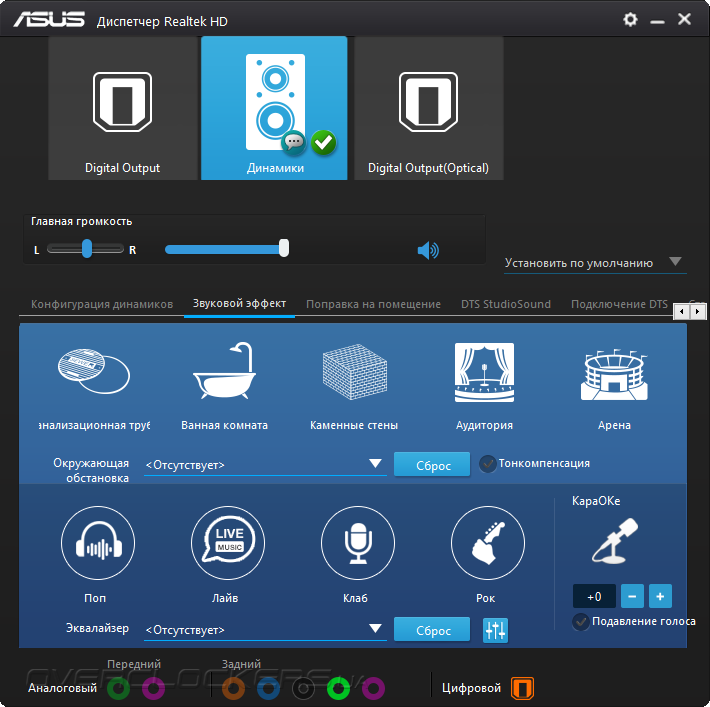
Task: Switch to Поправка на помещение tab
Action: coord(373,304)
